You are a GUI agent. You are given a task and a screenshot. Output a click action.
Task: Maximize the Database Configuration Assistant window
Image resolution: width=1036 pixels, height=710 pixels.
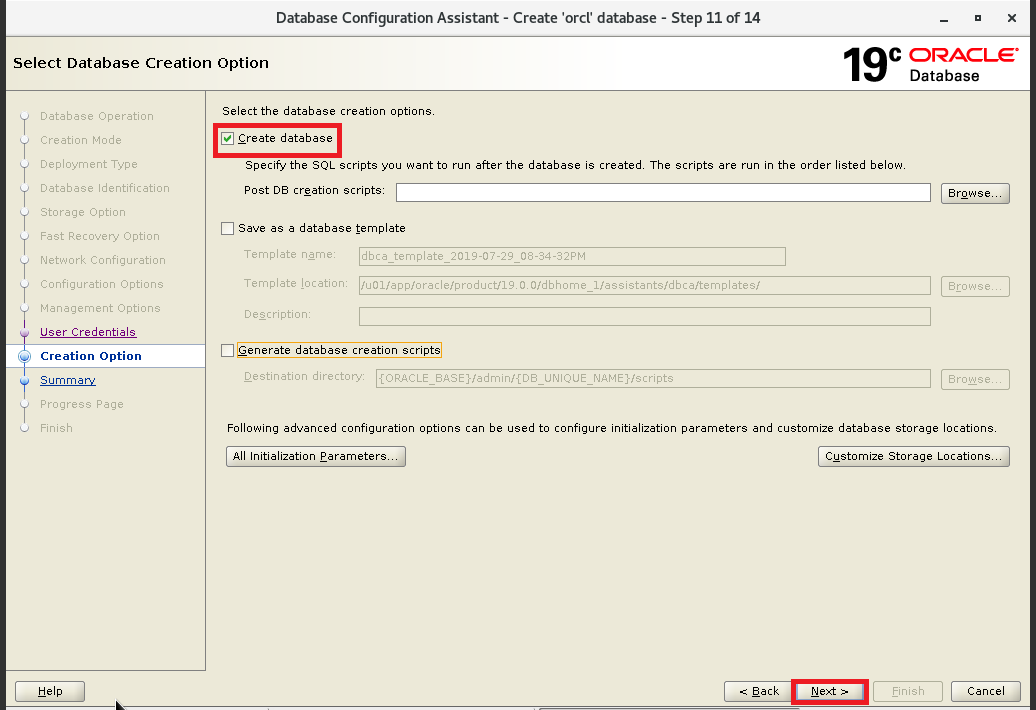(x=978, y=18)
